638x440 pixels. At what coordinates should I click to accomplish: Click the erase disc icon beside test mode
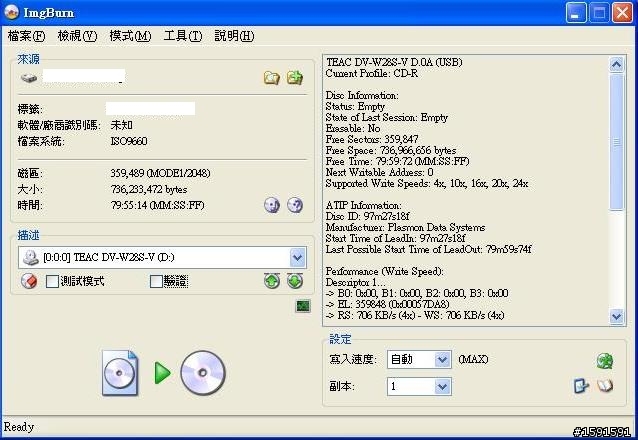tap(29, 281)
